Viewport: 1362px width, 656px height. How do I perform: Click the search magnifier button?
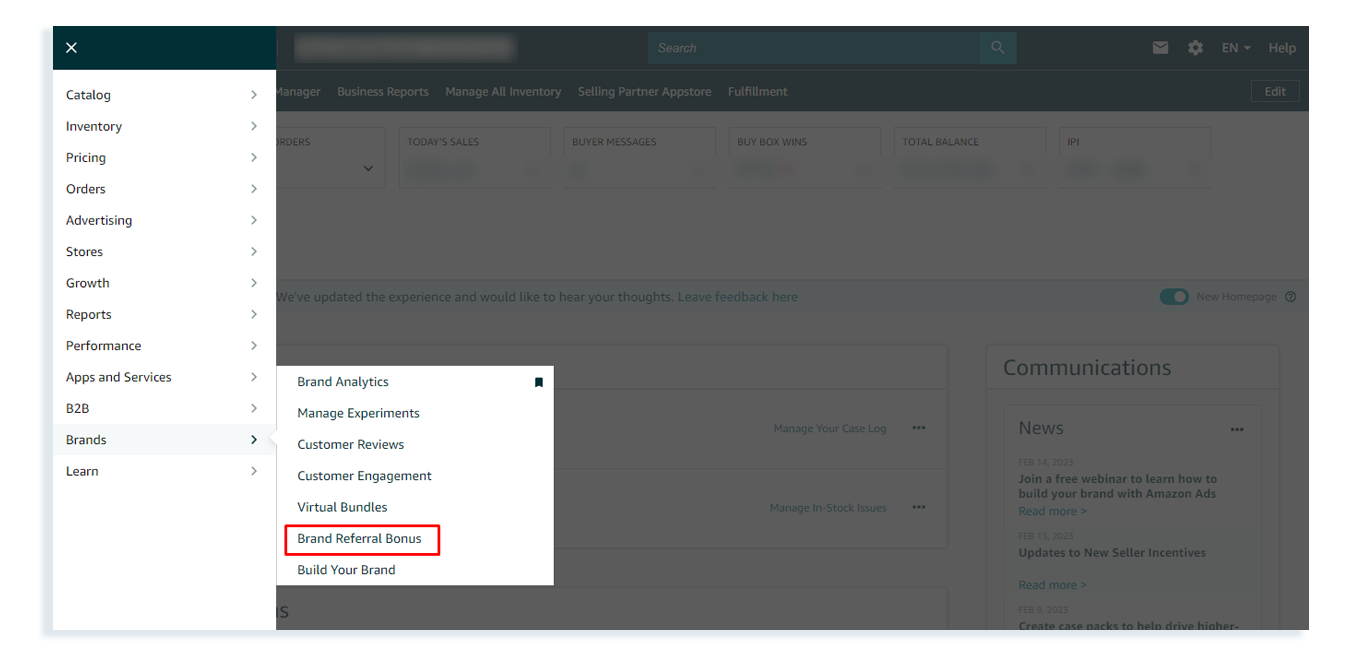998,48
